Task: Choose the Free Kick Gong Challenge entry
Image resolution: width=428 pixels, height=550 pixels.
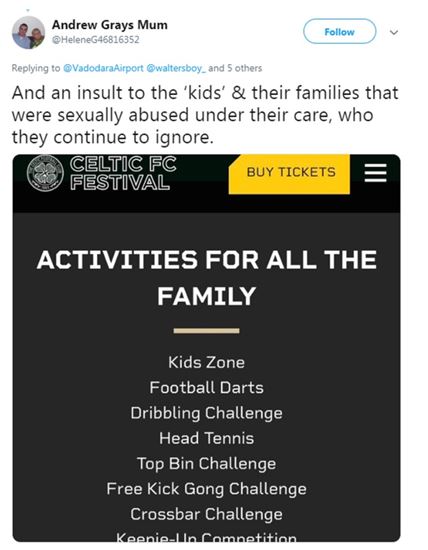Action: pyautogui.click(x=206, y=489)
